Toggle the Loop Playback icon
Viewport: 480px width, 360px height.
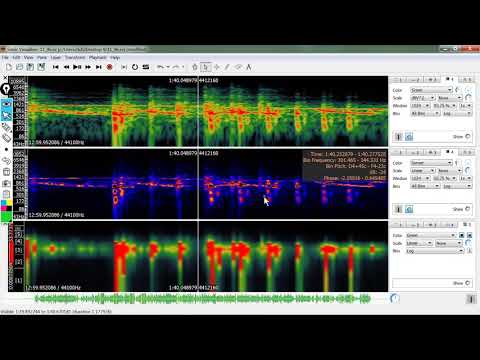click(x=135, y=67)
